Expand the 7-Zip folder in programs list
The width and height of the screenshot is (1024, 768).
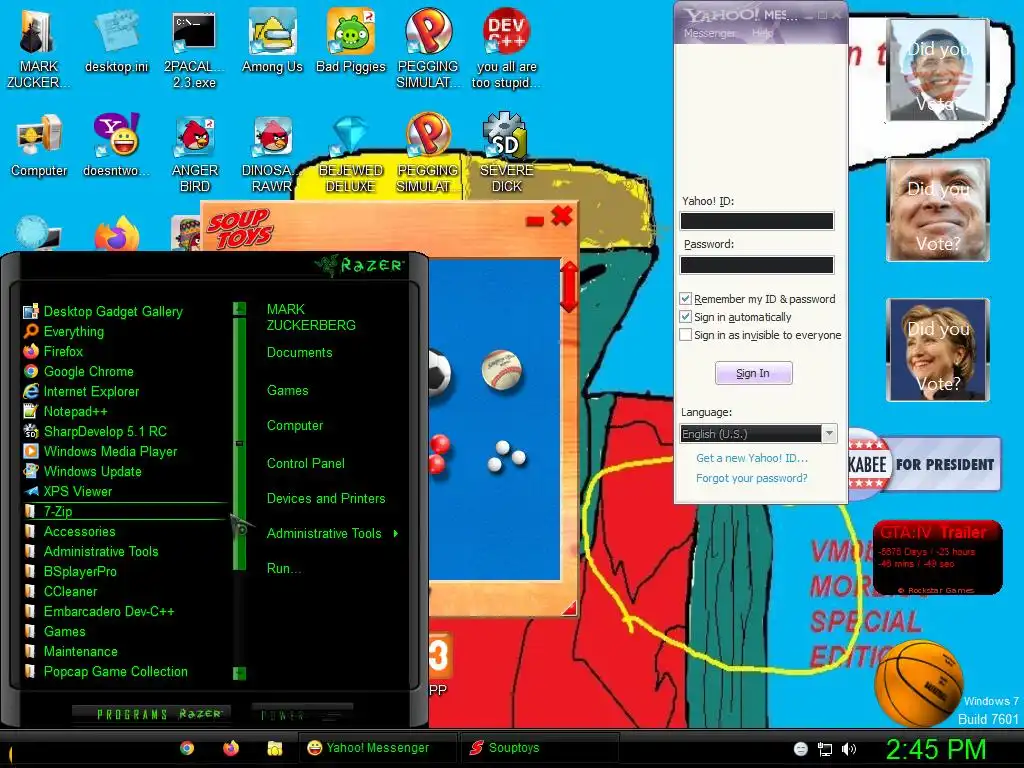pyautogui.click(x=124, y=511)
